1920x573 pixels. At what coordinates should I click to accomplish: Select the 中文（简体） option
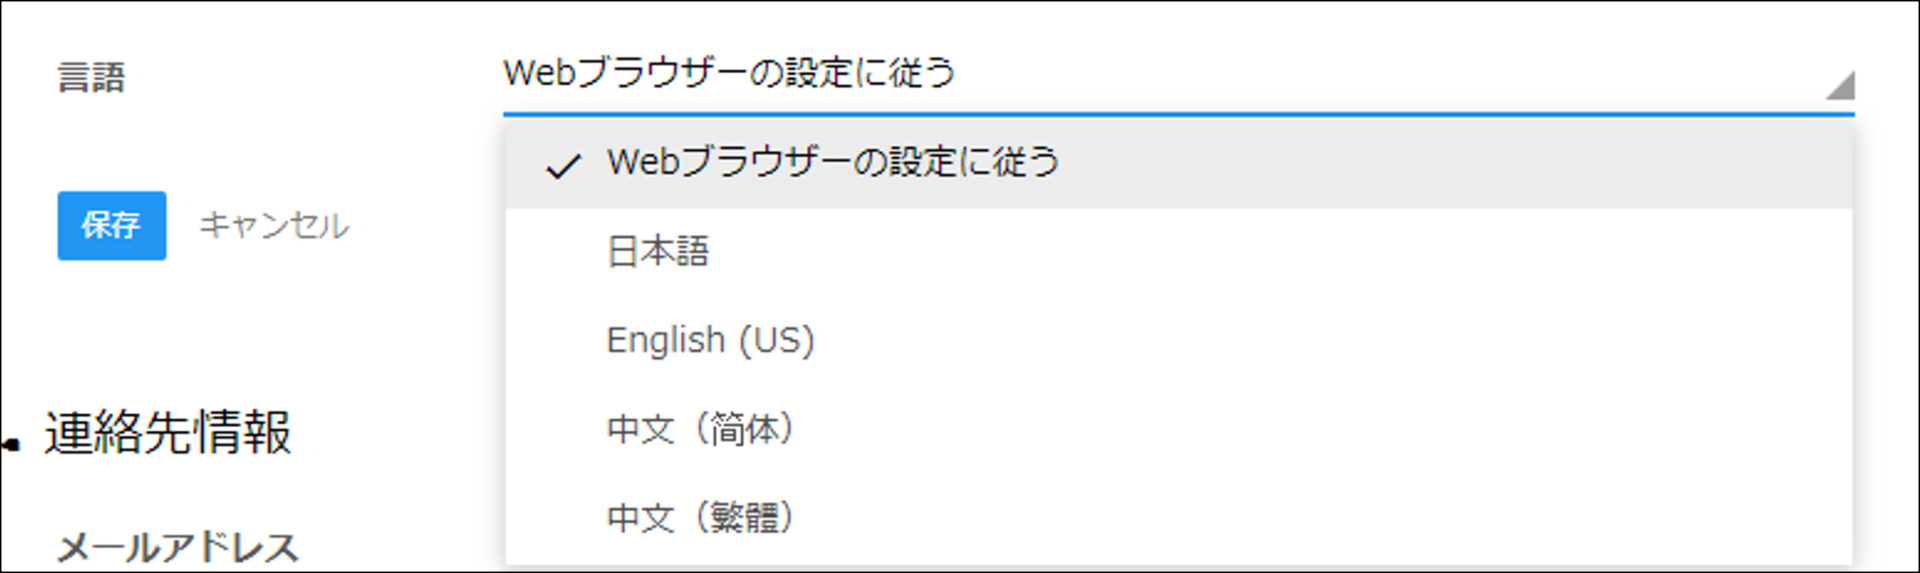coord(700,429)
